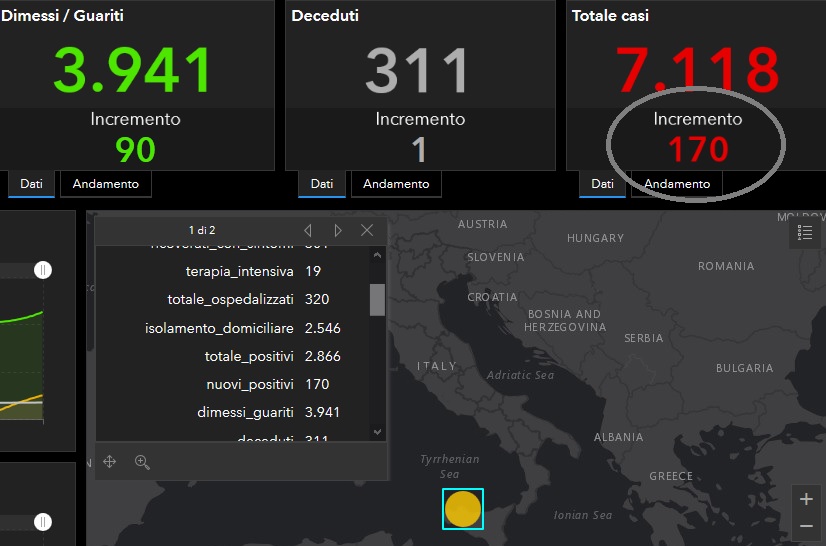826x546 pixels.
Task: Open Andamento tab under Dimessi / Guariti
Action: 105,184
